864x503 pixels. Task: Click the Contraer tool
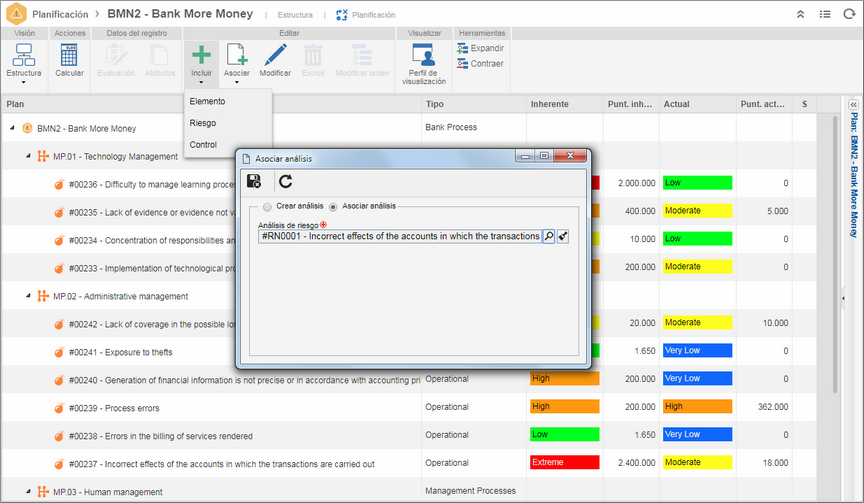click(480, 64)
